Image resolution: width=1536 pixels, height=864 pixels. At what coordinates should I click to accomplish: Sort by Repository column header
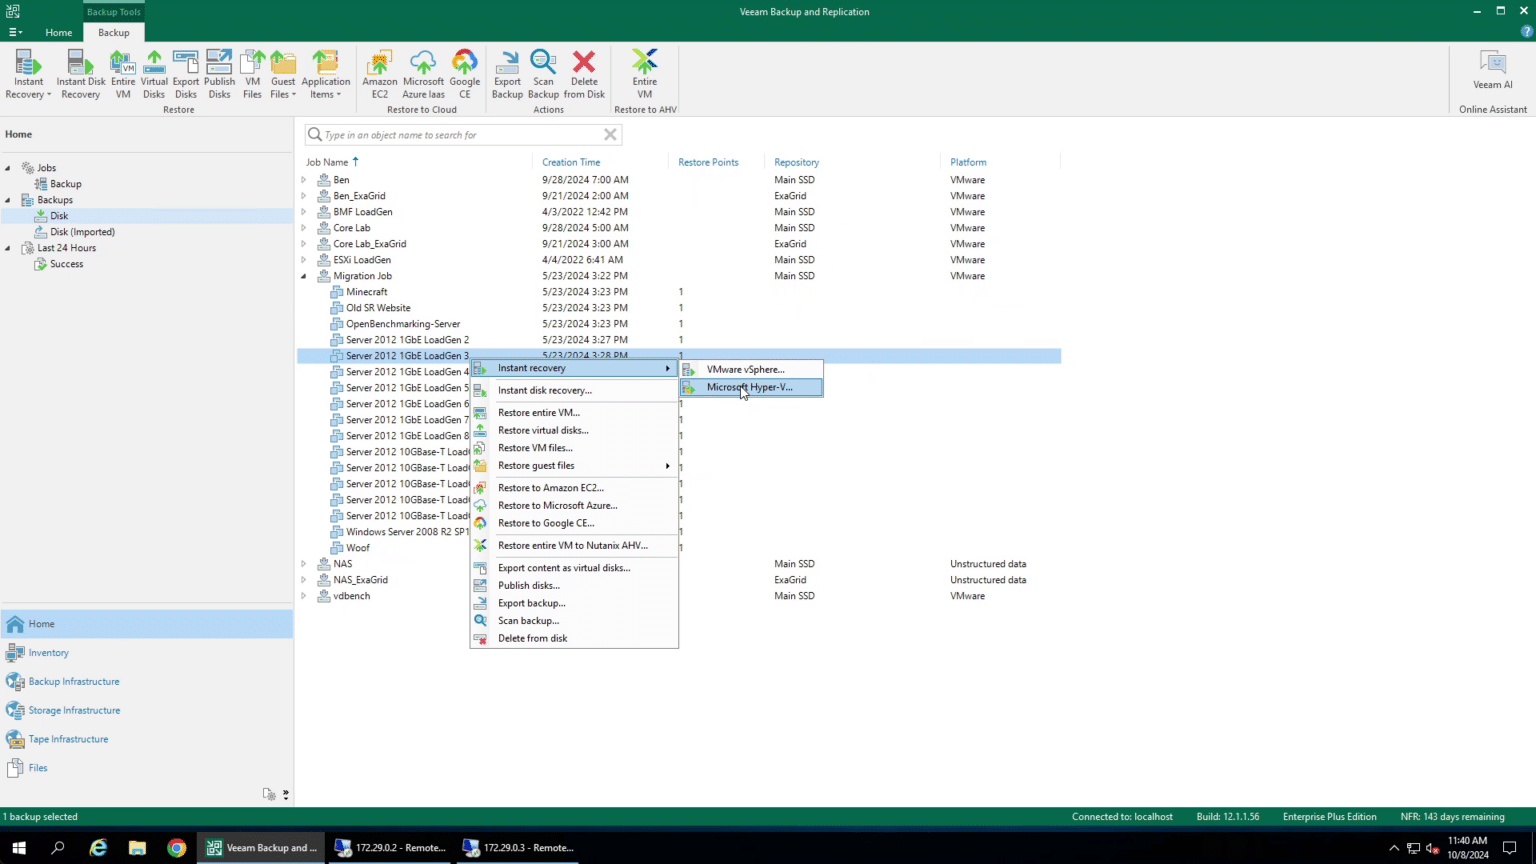796,162
